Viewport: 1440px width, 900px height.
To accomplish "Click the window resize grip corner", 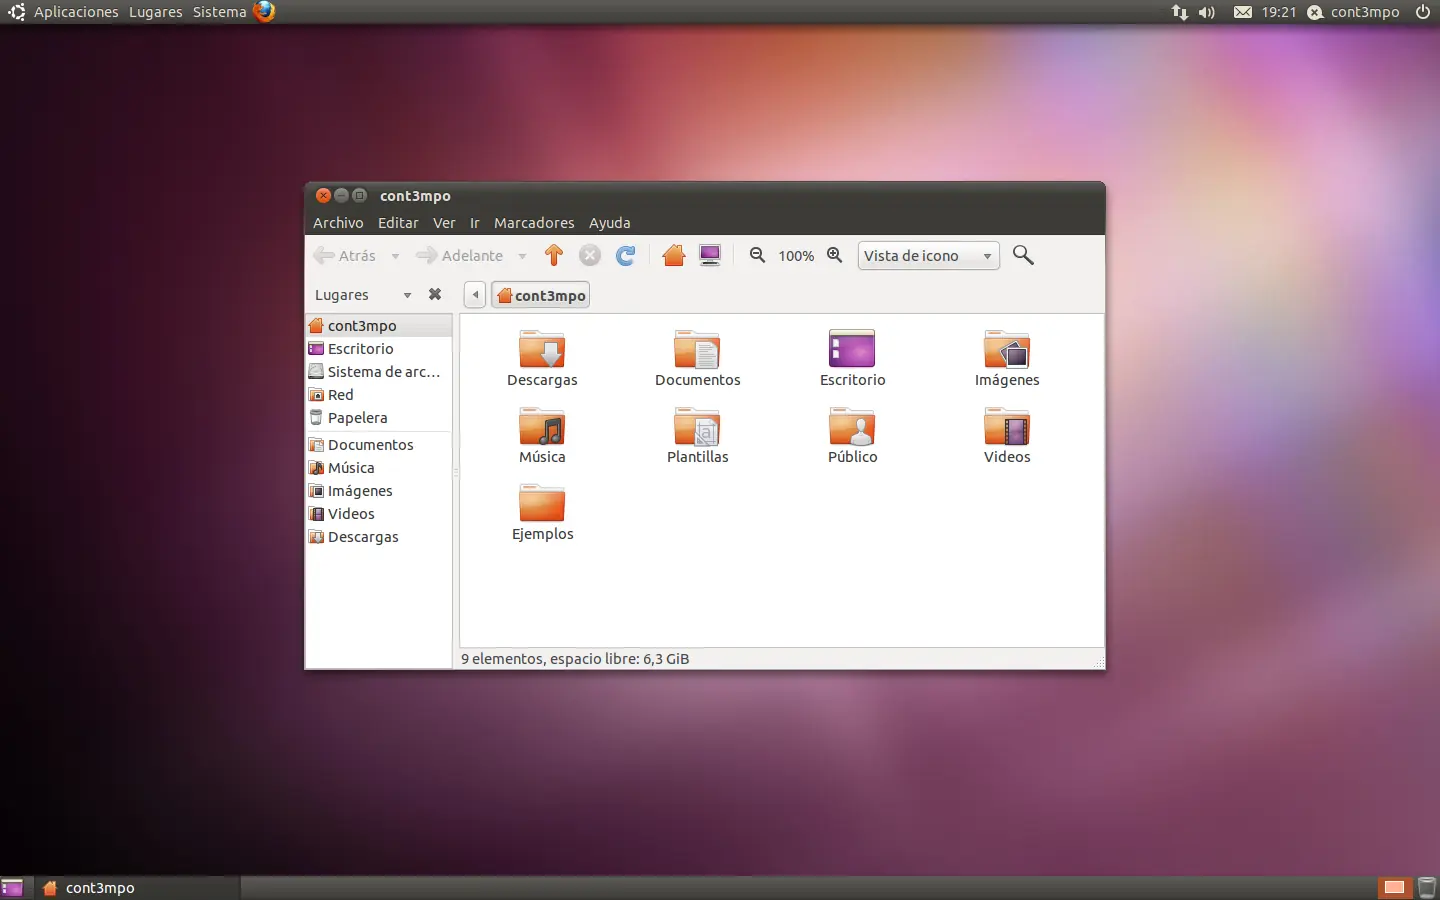I will pyautogui.click(x=1099, y=663).
